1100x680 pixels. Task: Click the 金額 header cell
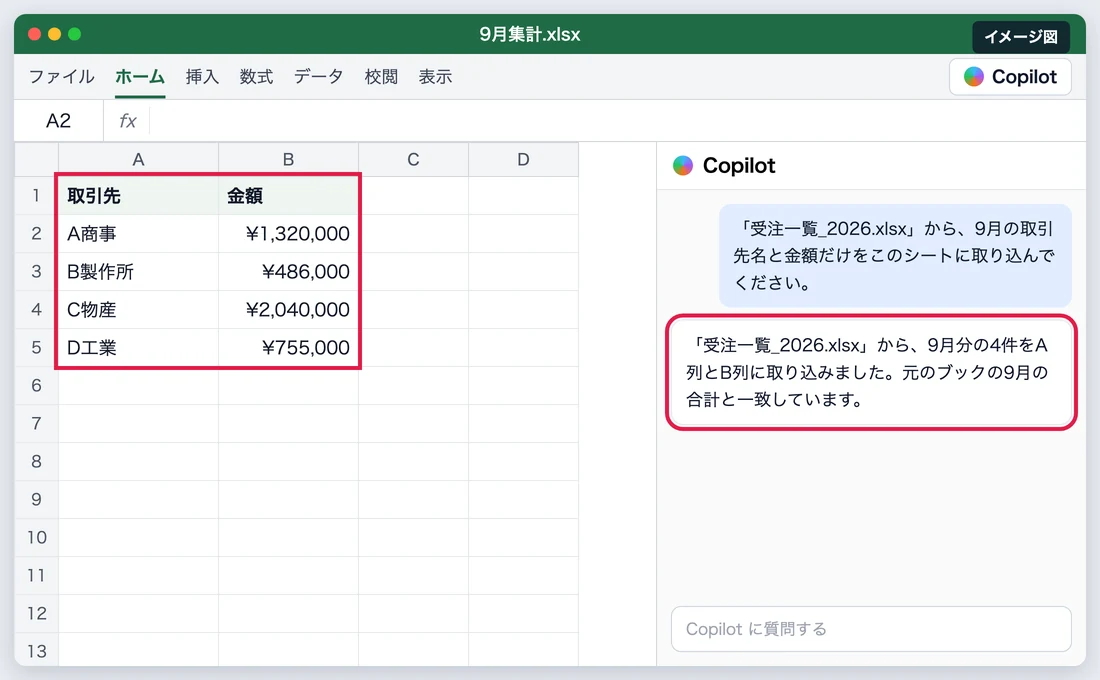288,195
